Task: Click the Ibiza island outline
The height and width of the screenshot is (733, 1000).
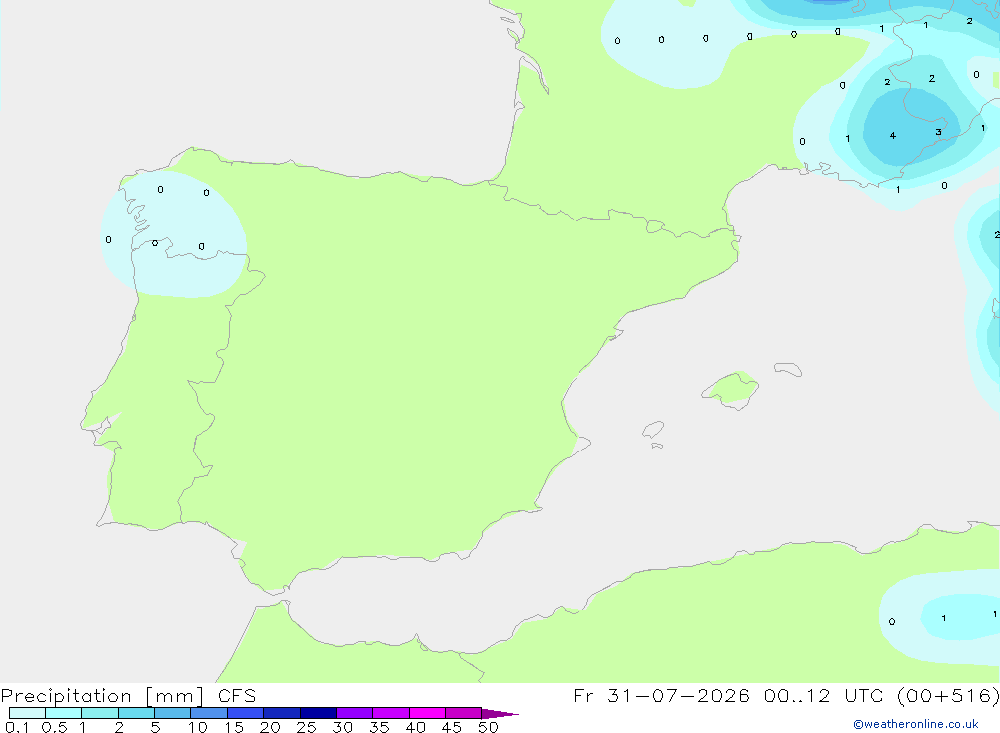Action: point(653,430)
